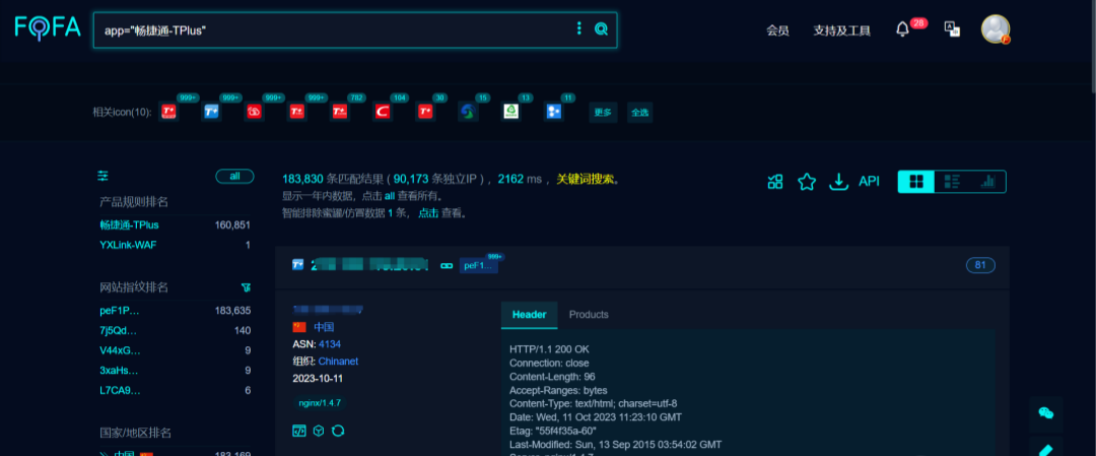1096x456 pixels.
Task: Click 'all' link to view all data
Action: point(390,197)
